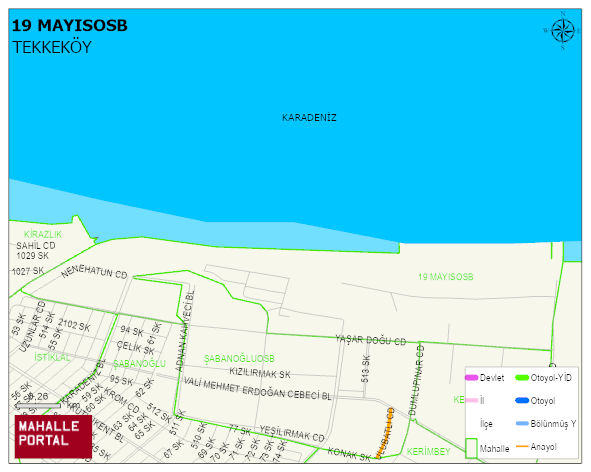Screen dimensions: 591x472
Task: Click the İl light pink legend swatch
Action: tap(472, 400)
